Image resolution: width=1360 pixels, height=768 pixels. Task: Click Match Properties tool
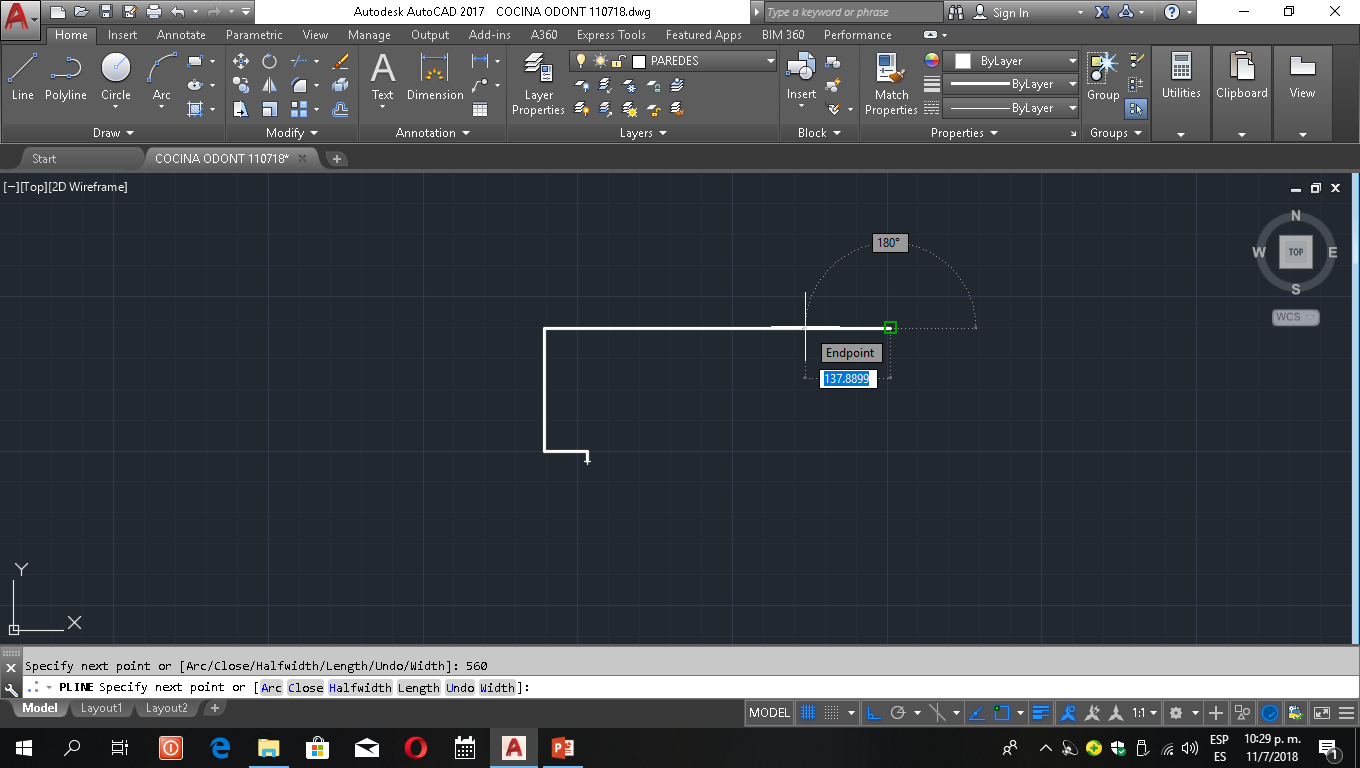pyautogui.click(x=891, y=85)
